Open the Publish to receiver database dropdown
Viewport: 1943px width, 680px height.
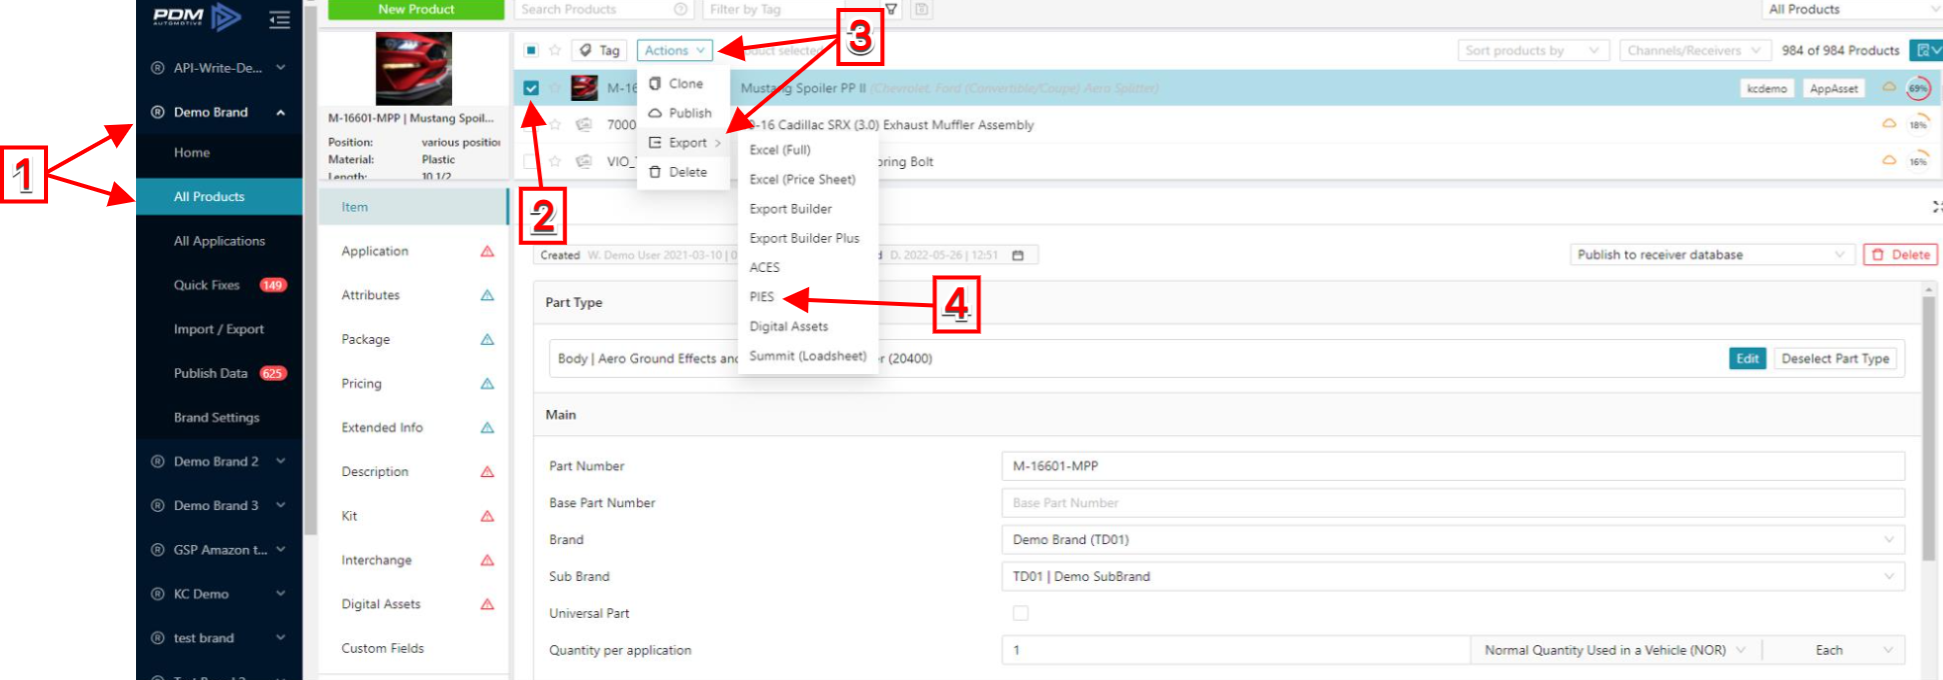[1712, 255]
